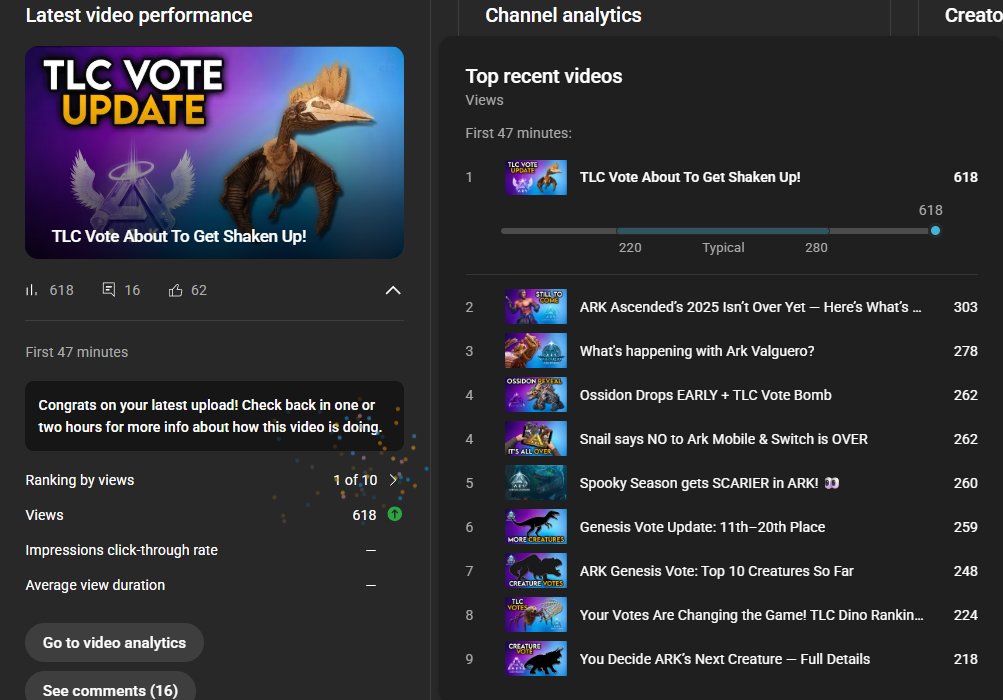Click the Top recent videos heading
The image size is (1003, 700).
[544, 76]
